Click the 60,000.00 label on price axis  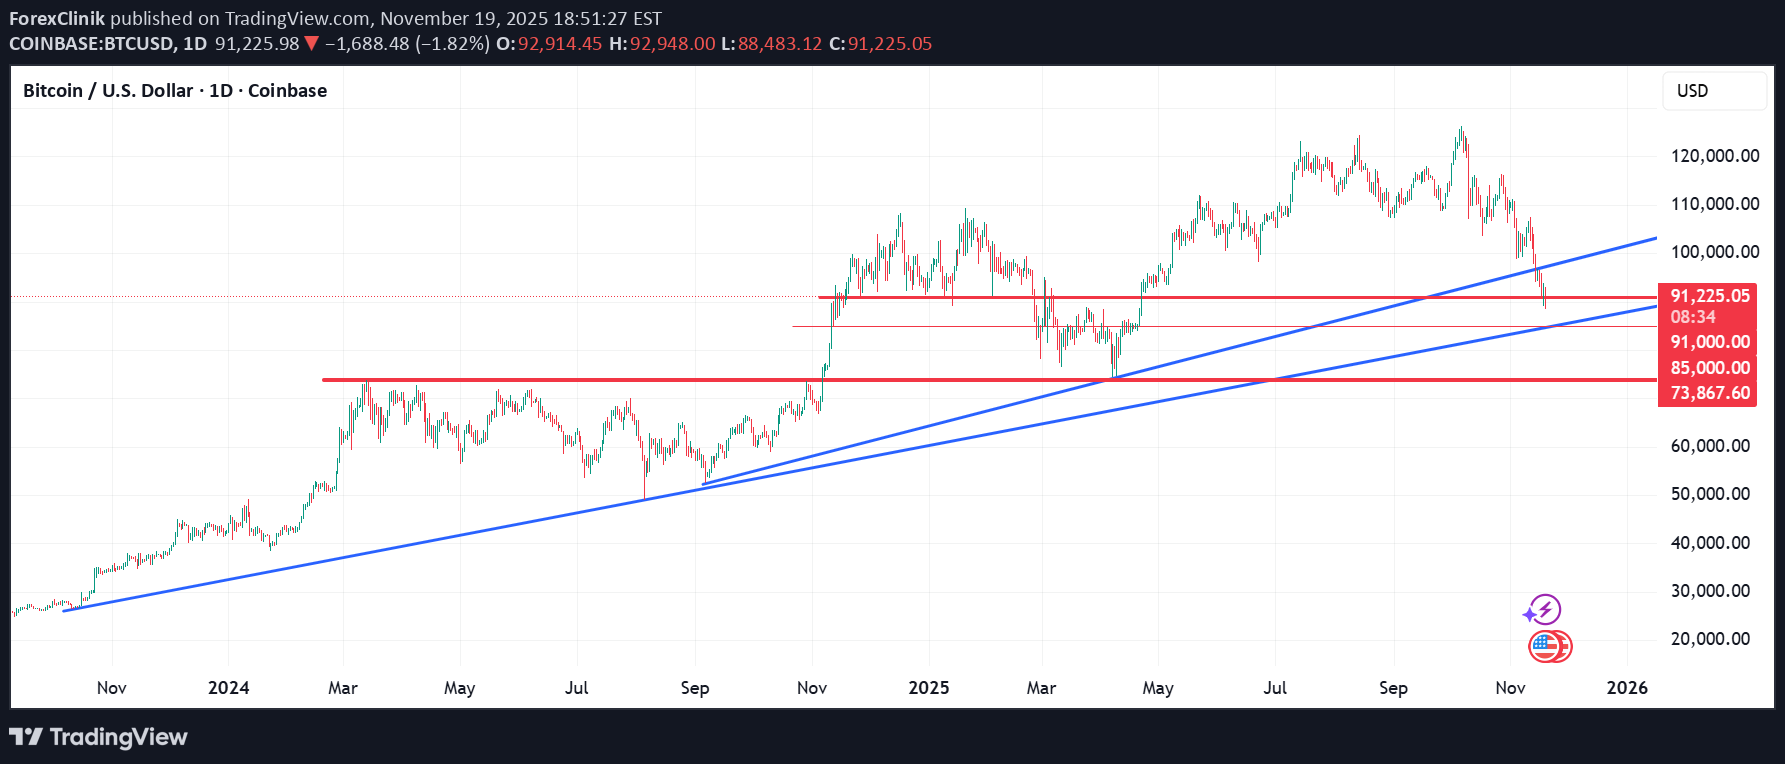click(x=1710, y=446)
